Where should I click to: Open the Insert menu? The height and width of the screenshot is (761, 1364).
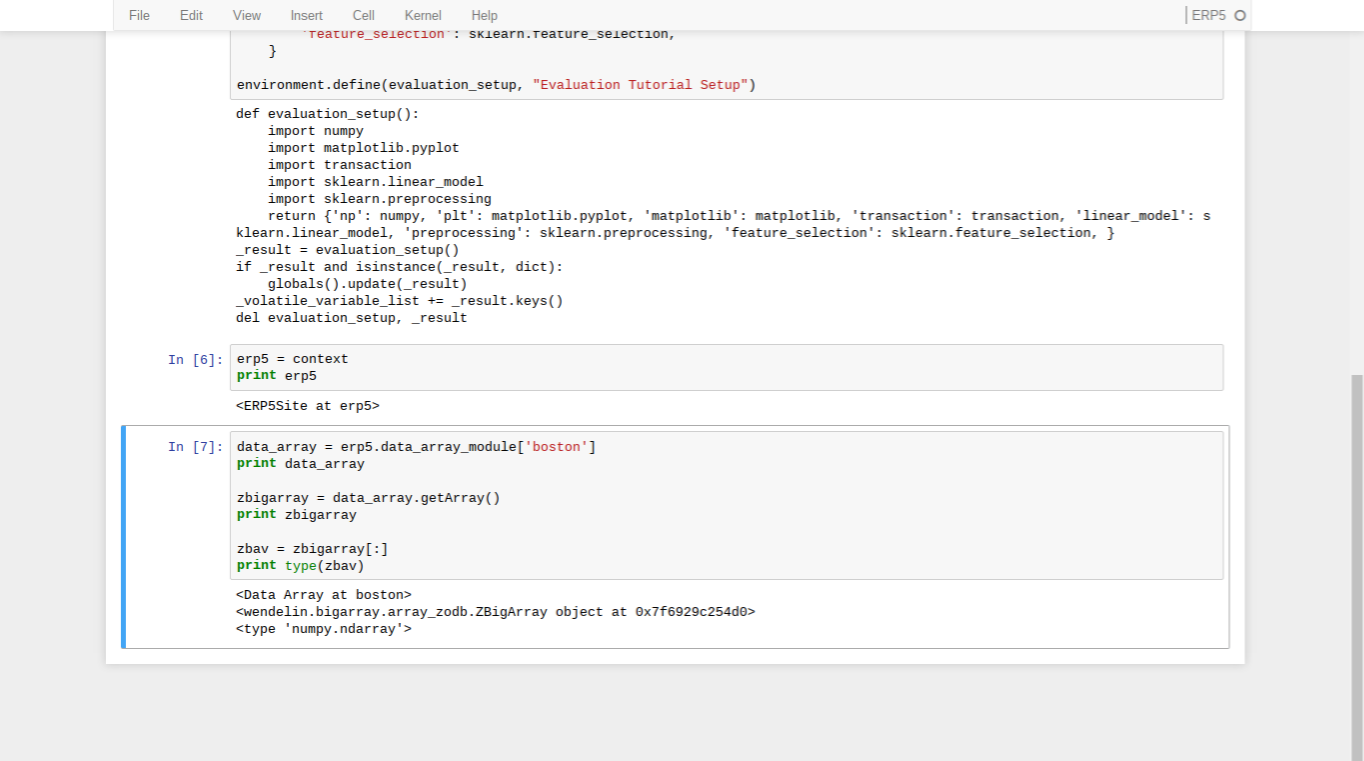point(306,15)
